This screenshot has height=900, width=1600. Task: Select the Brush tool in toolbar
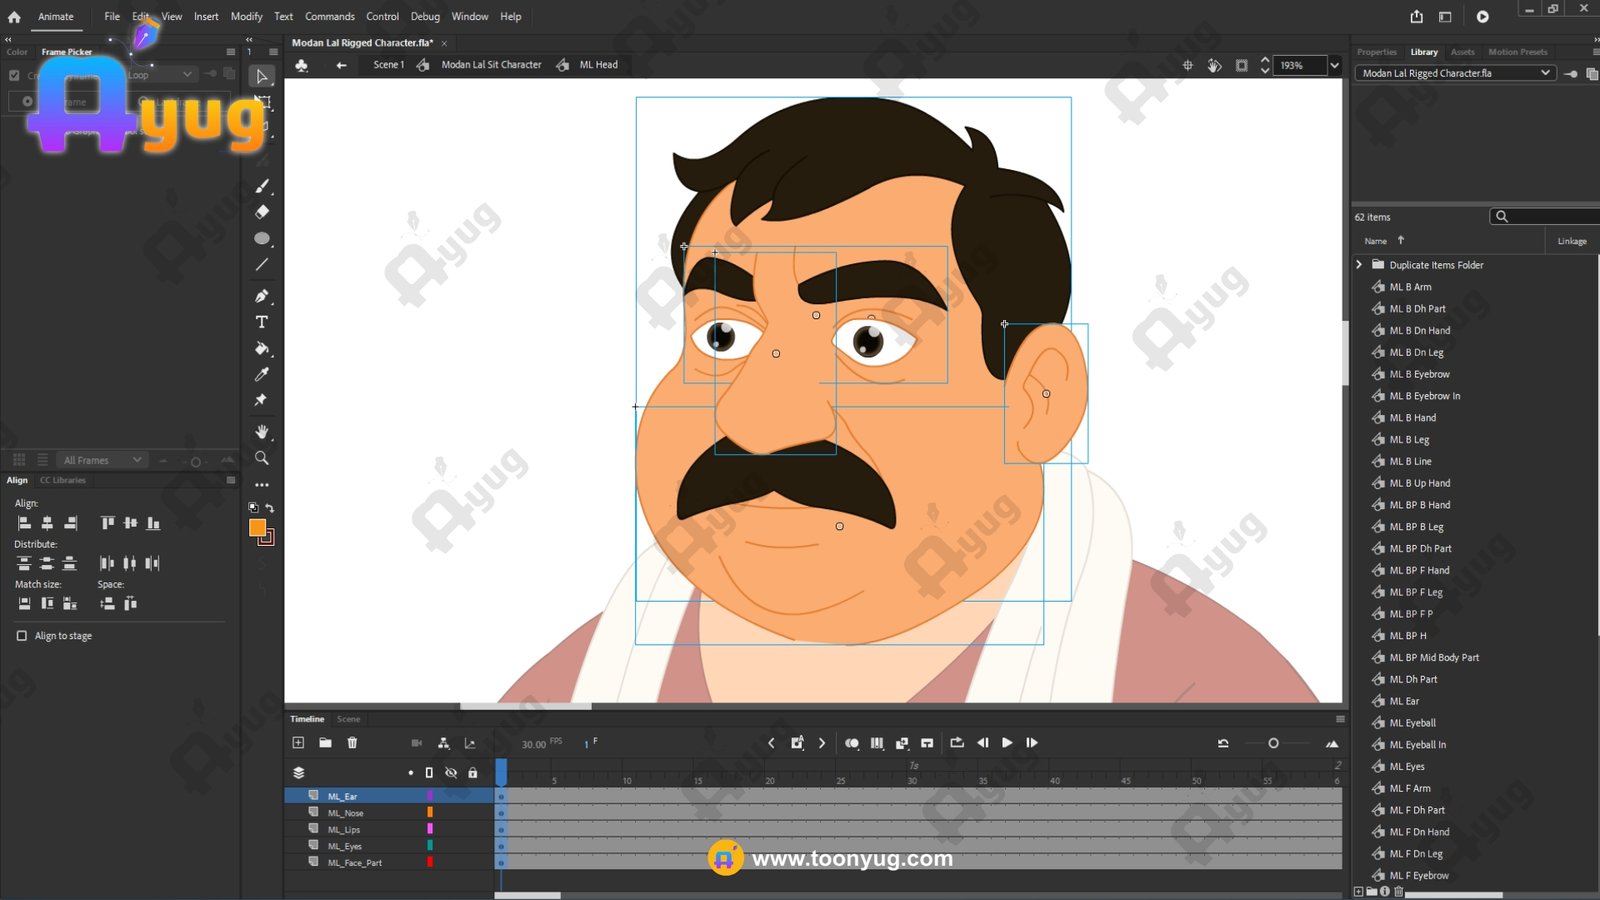click(x=262, y=186)
